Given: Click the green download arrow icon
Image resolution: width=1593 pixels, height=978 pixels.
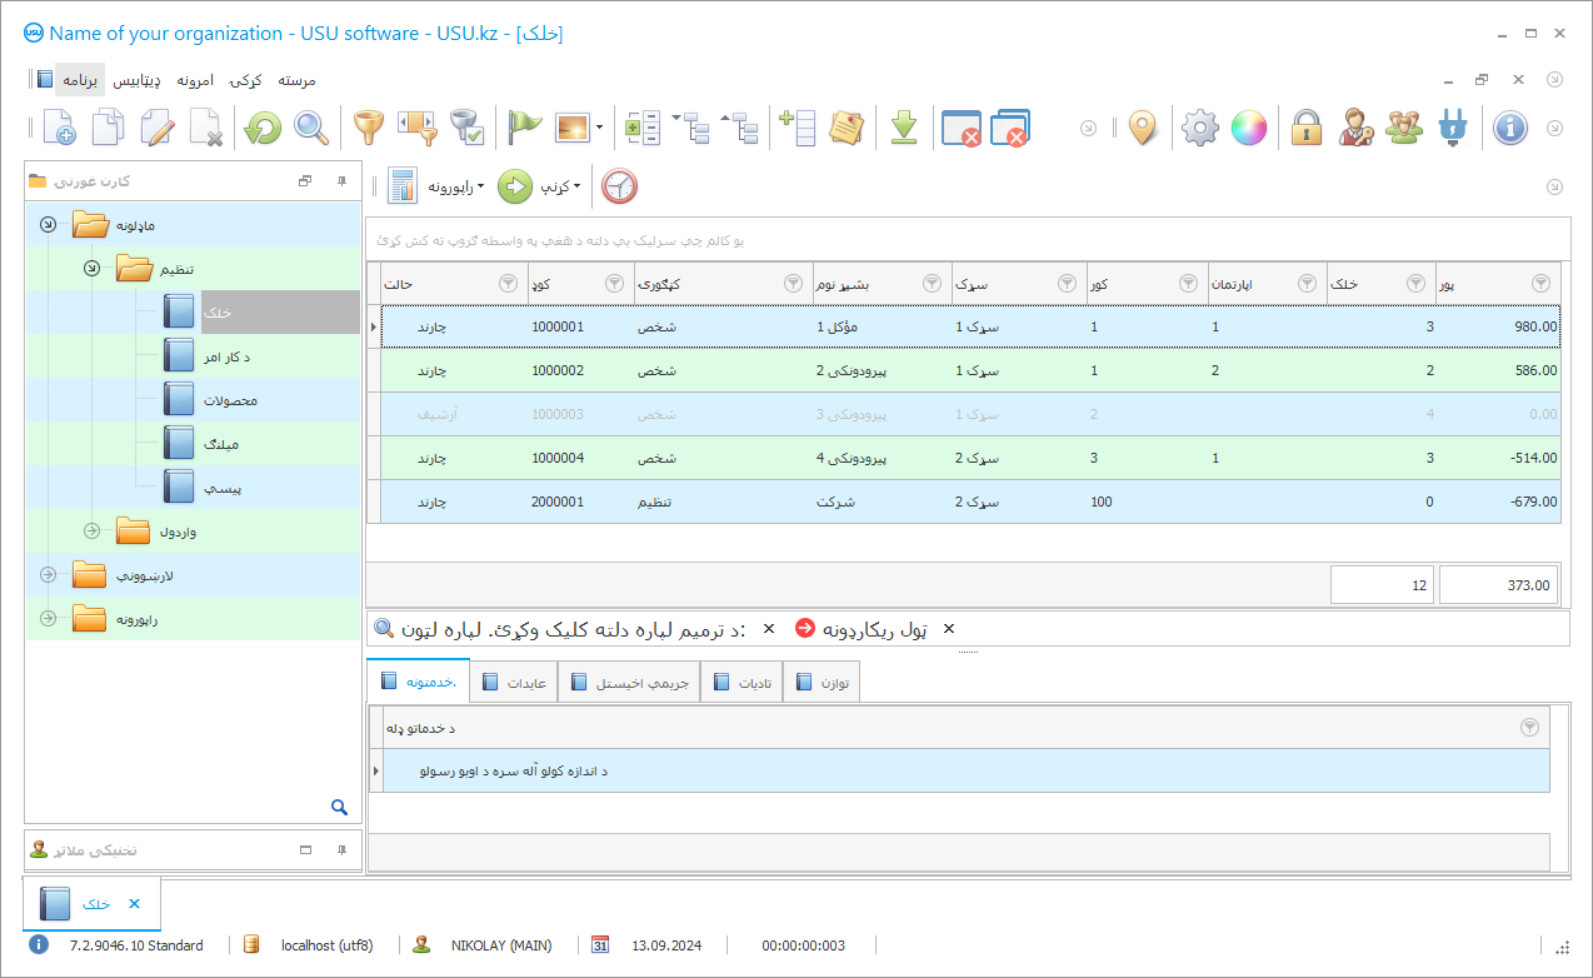Looking at the screenshot, I should click(x=904, y=128).
